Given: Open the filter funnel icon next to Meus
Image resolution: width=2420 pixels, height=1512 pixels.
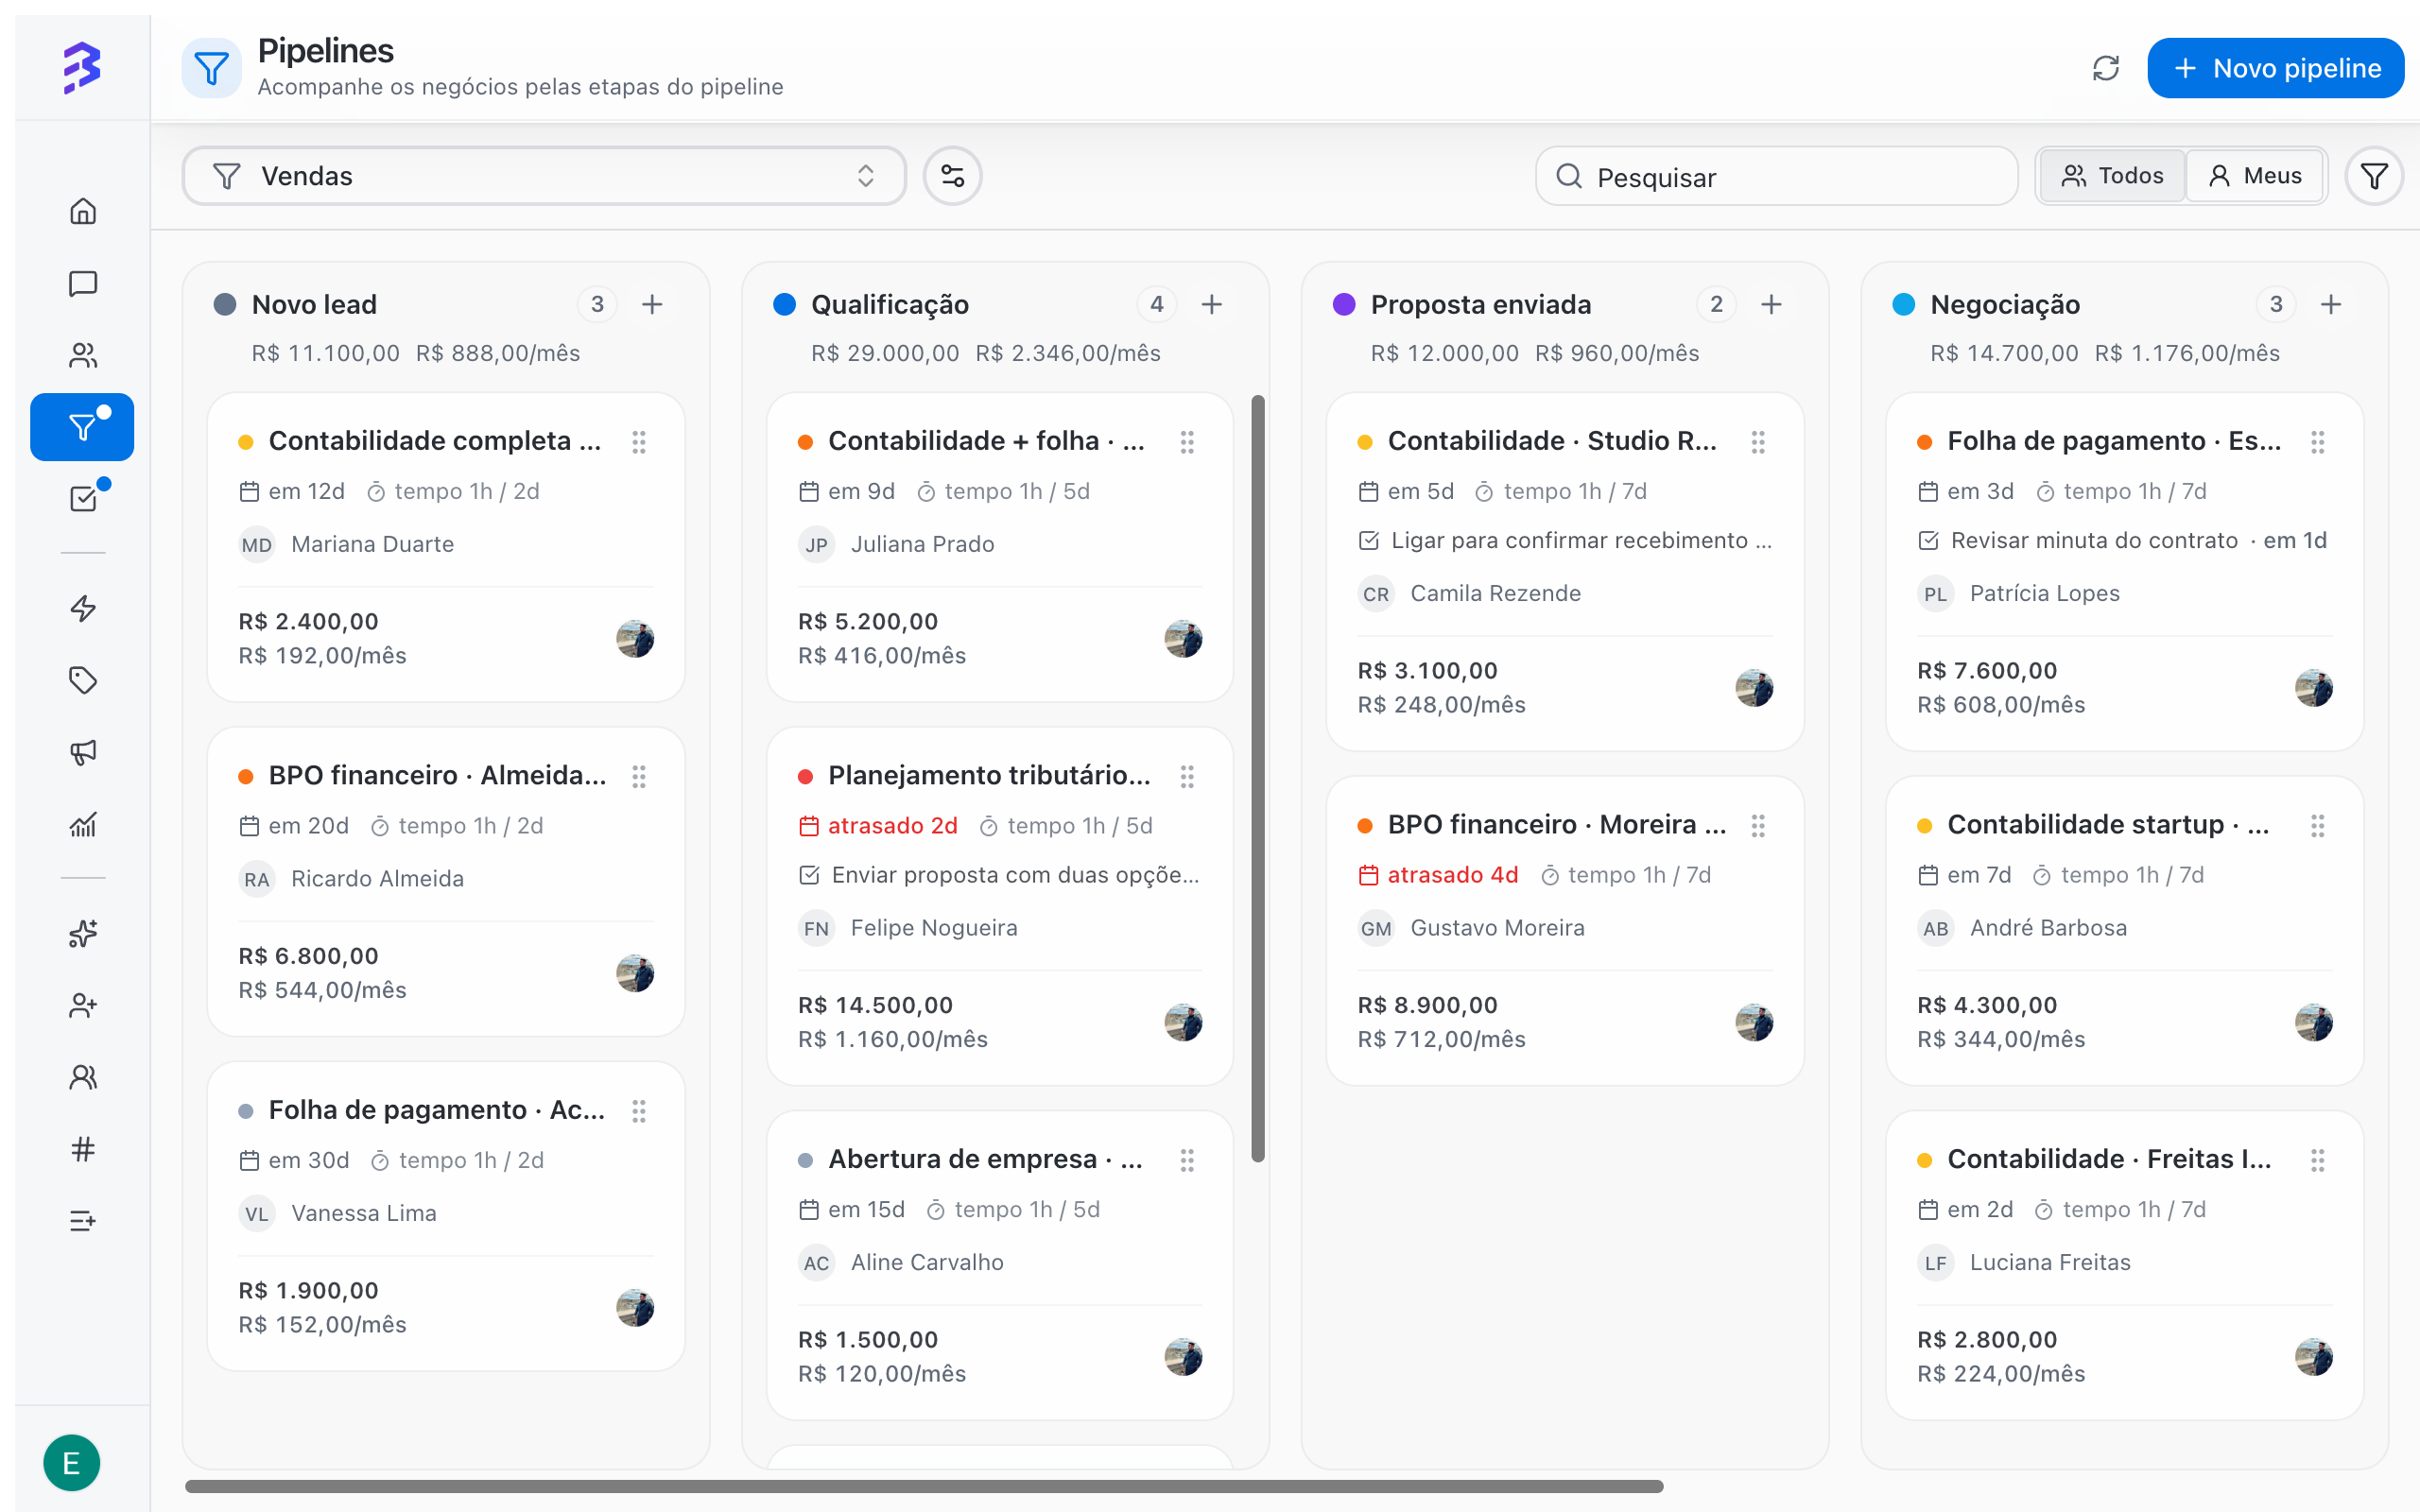Looking at the screenshot, I should click(2374, 176).
